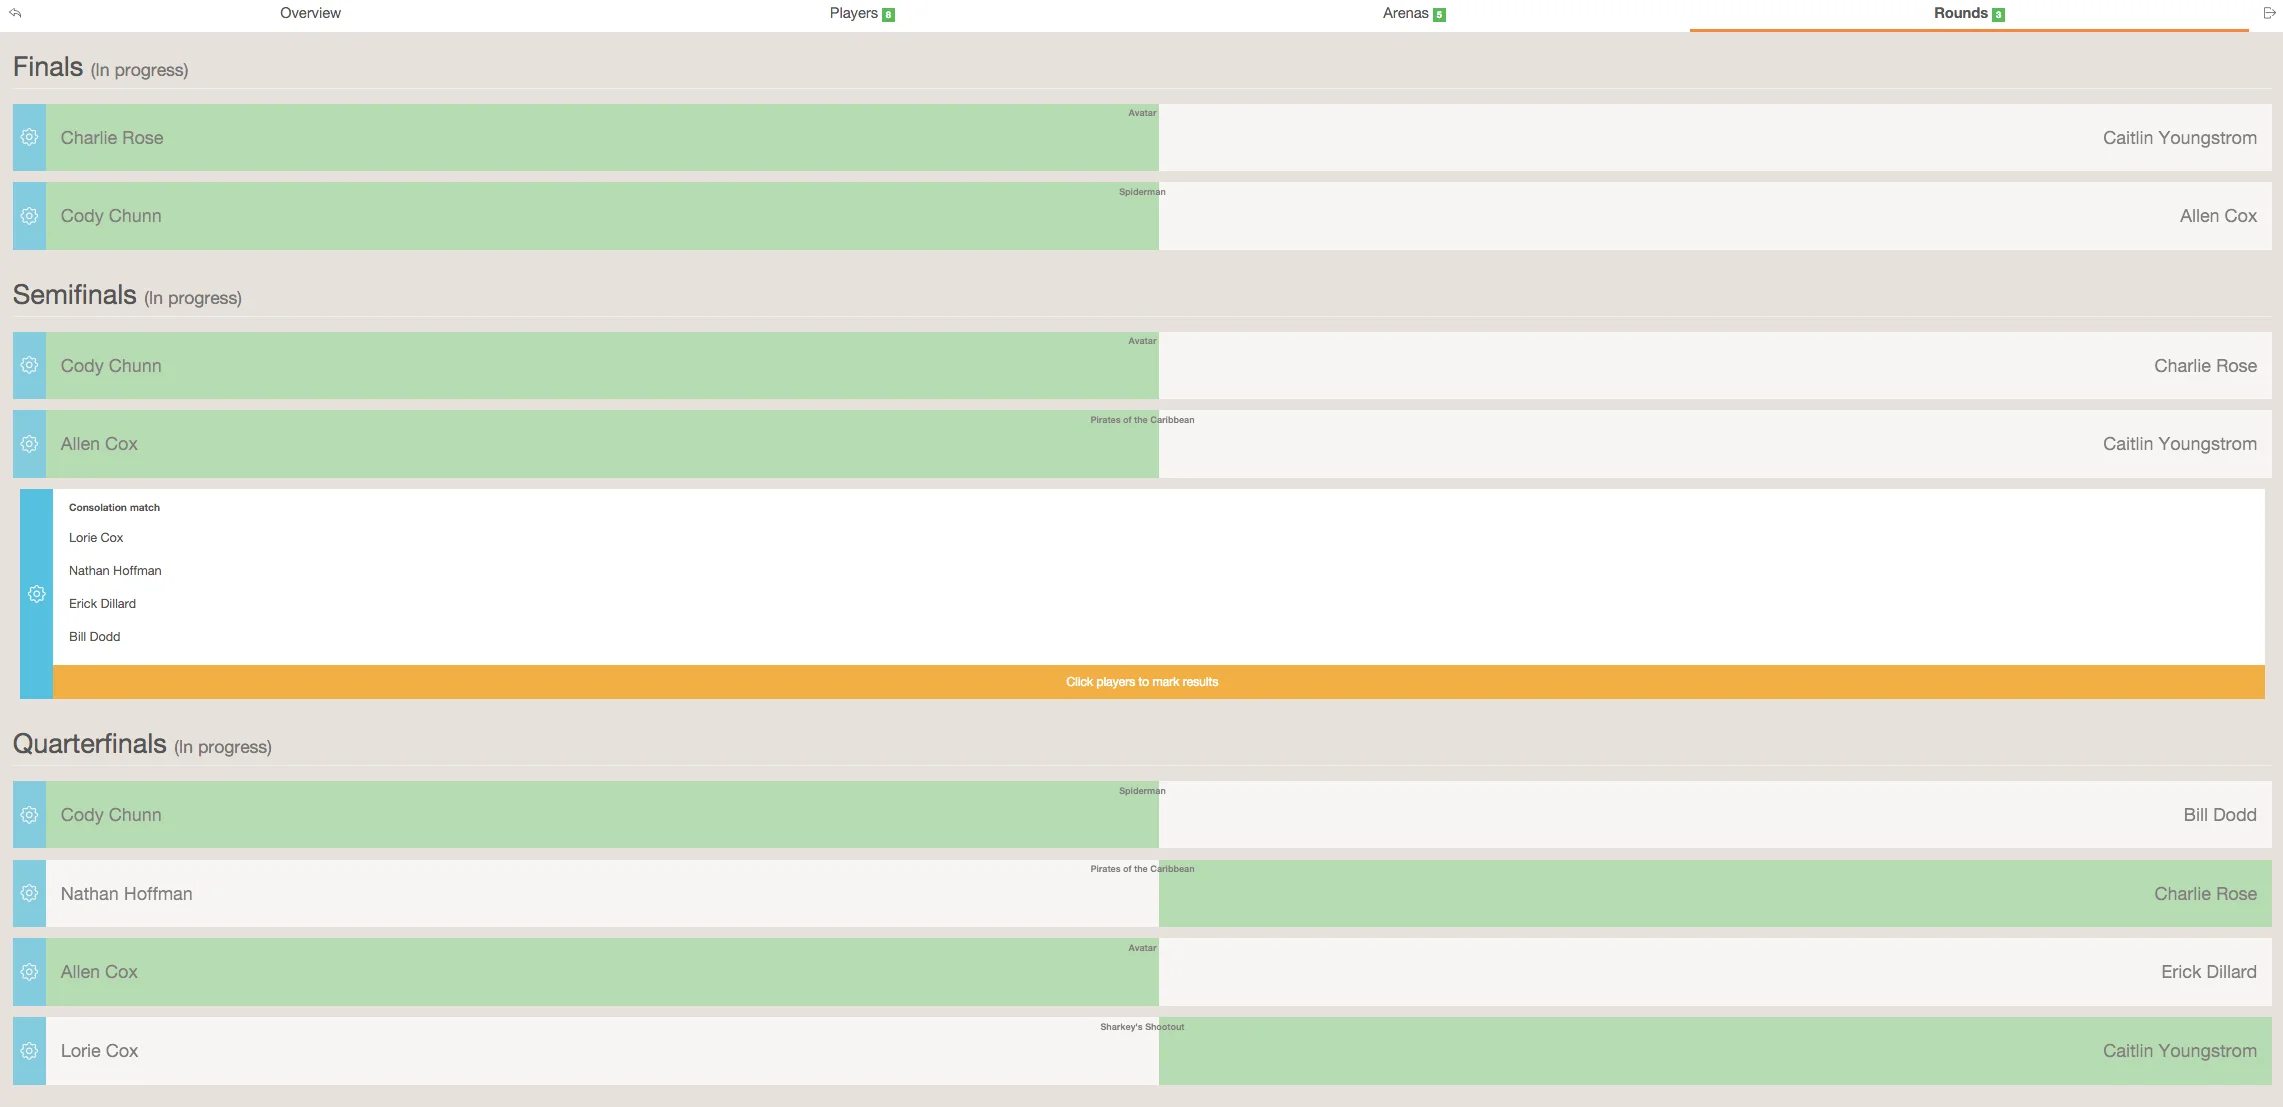Viewport: 2283px width, 1107px height.
Task: Mark Allen Cox winner in Finals
Action: coord(2217,216)
